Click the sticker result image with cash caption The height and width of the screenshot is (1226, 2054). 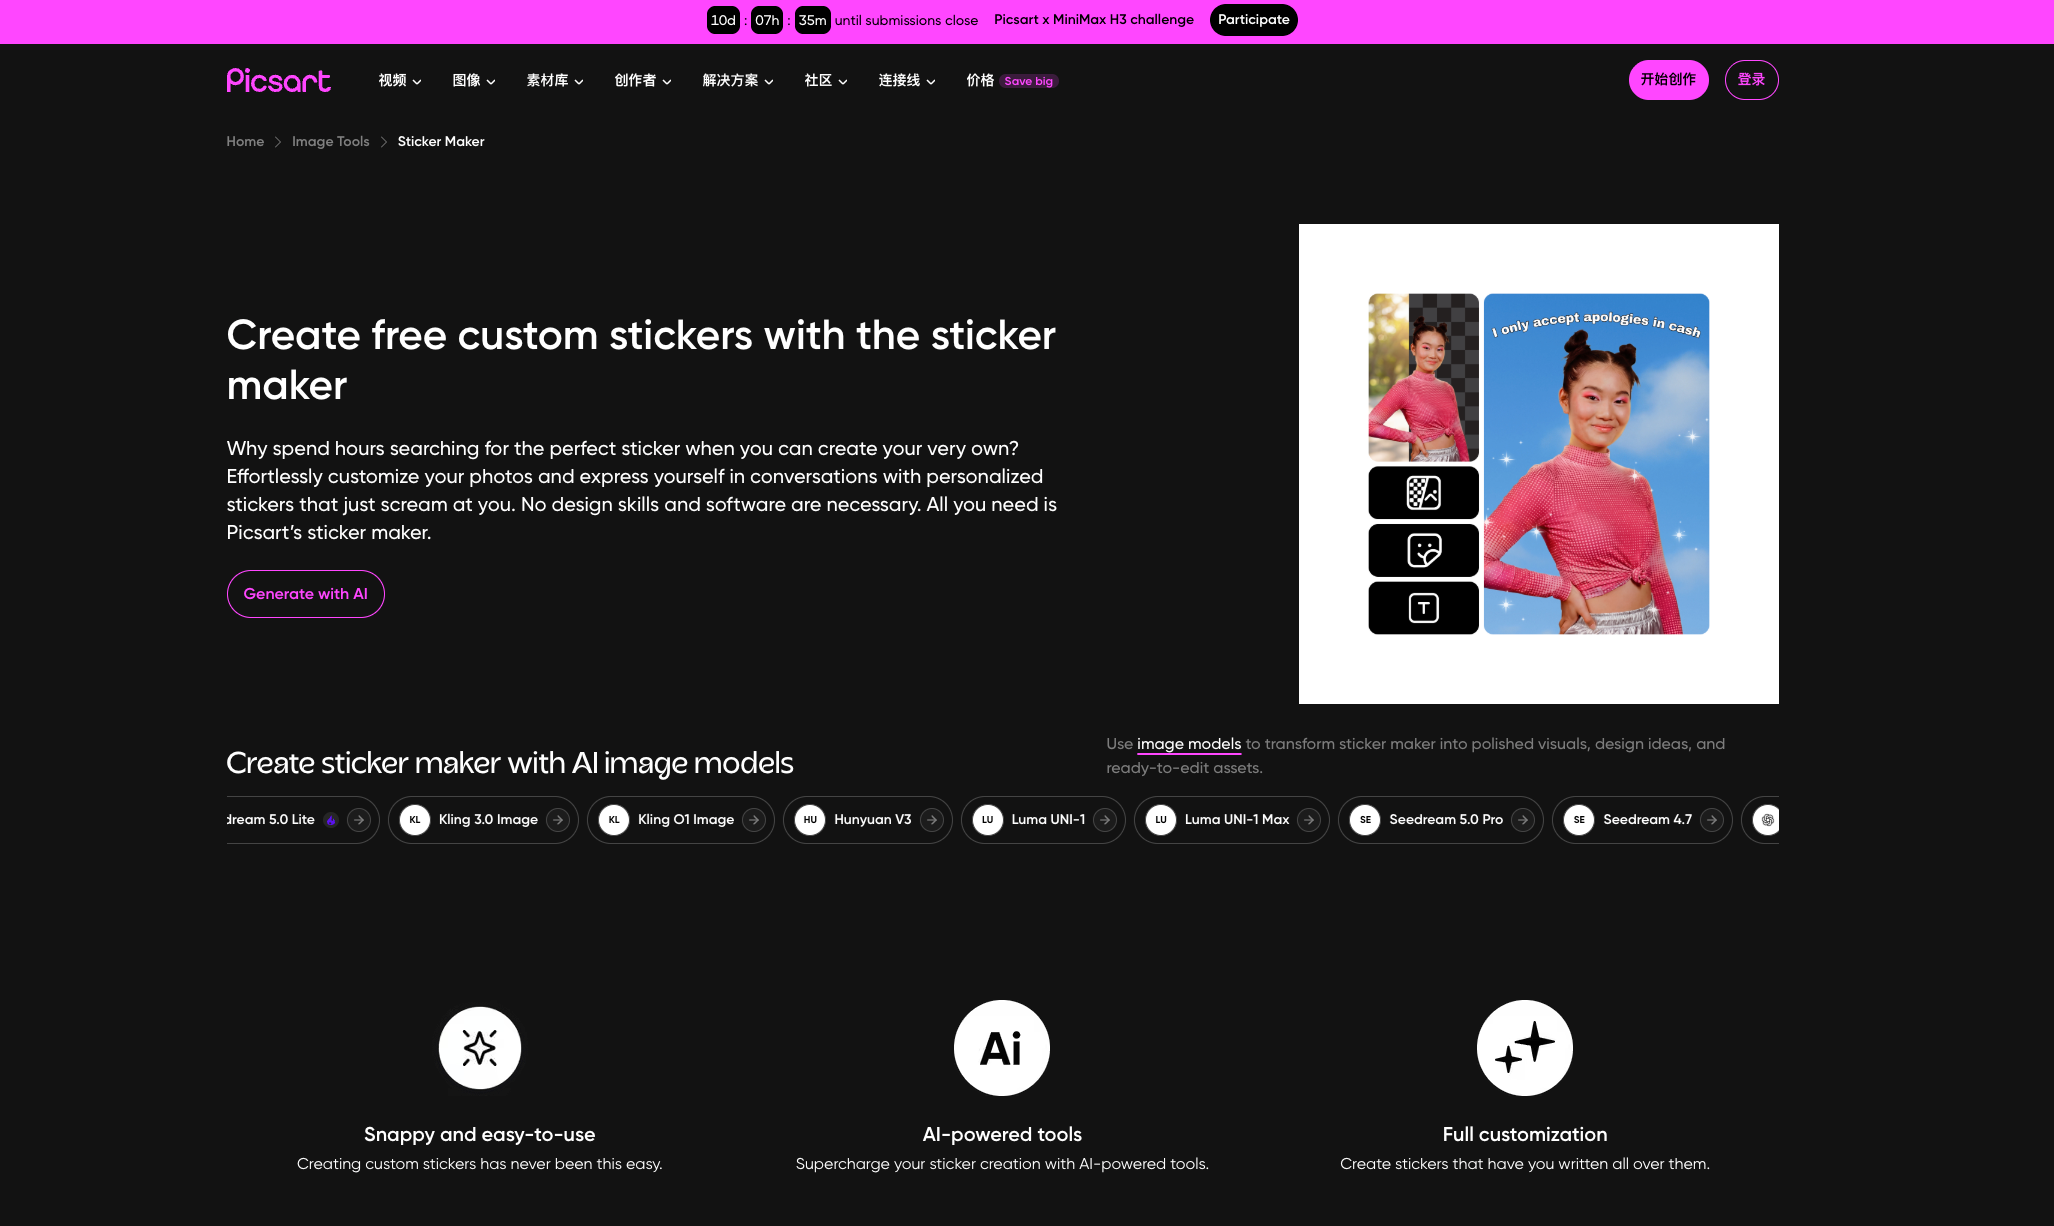(1596, 464)
